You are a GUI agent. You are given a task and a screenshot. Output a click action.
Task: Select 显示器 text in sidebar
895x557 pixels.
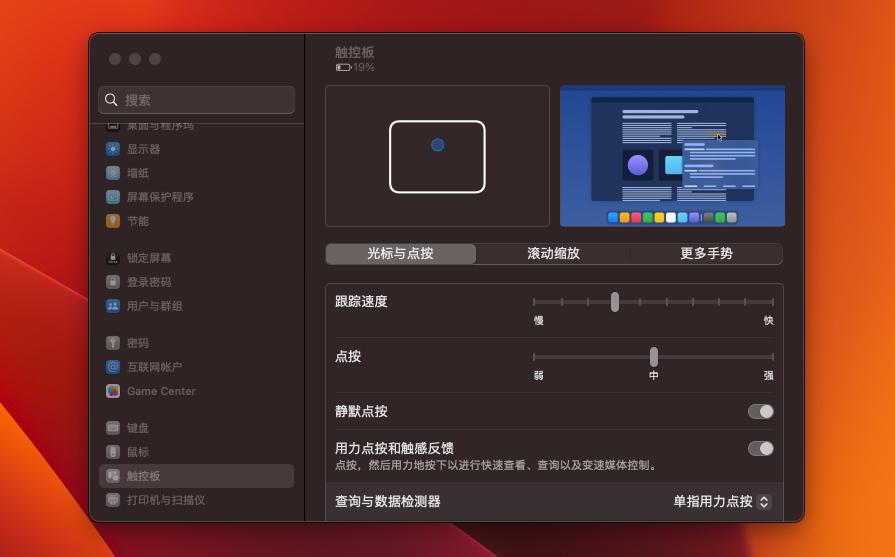(143, 149)
